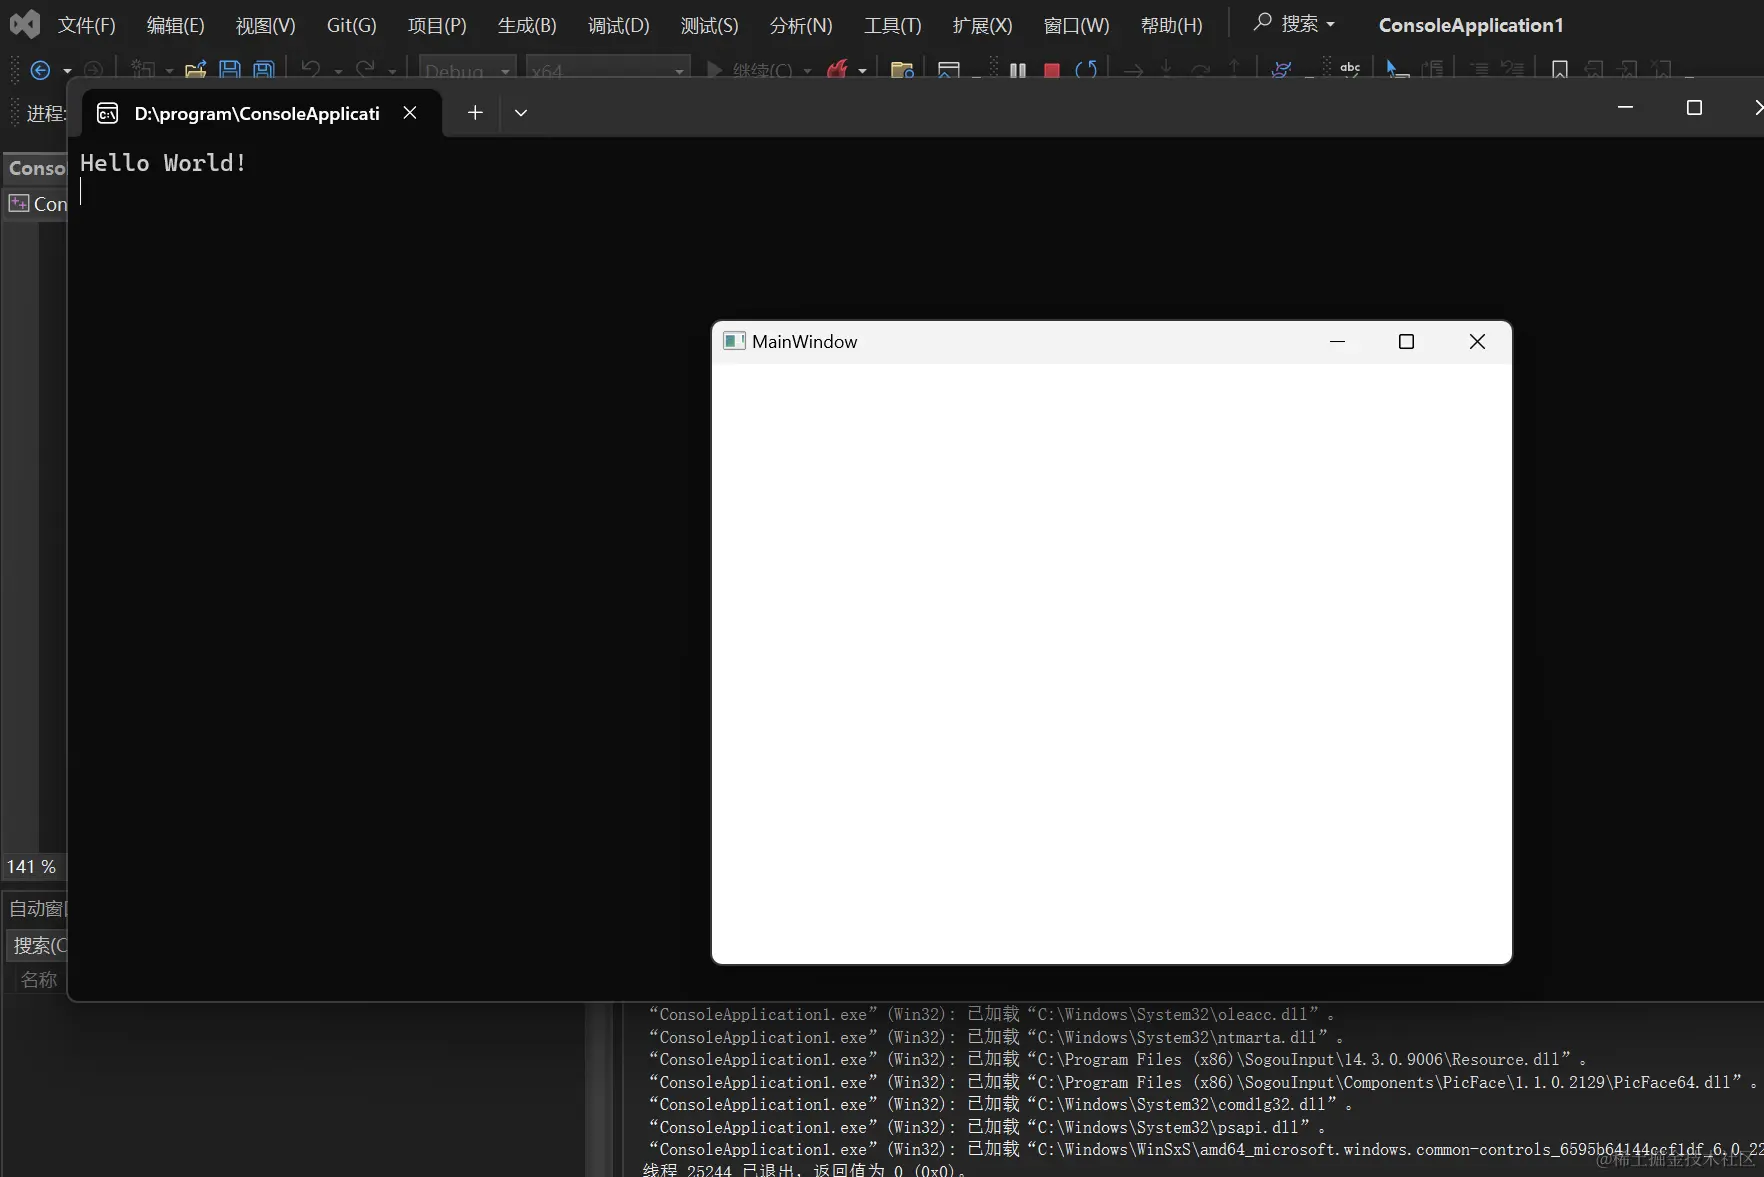This screenshot has height=1177, width=1764.
Task: Click the Save All icon
Action: click(x=264, y=70)
